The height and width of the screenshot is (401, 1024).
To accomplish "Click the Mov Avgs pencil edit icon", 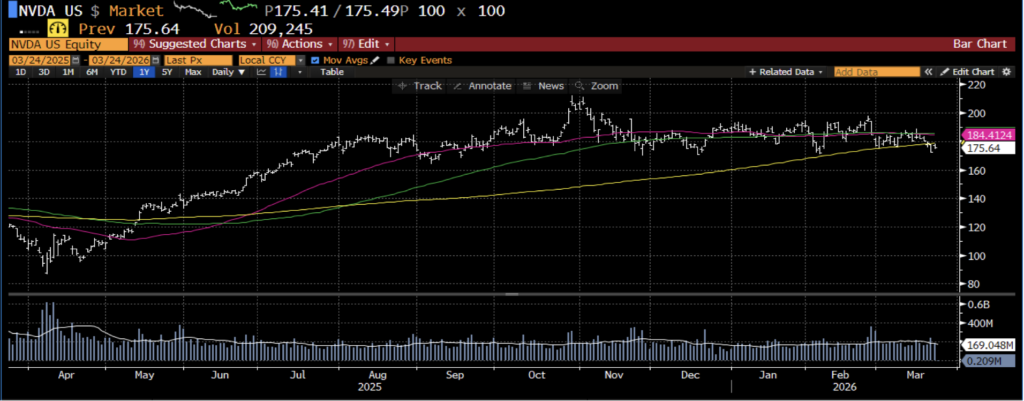I will click(x=377, y=60).
